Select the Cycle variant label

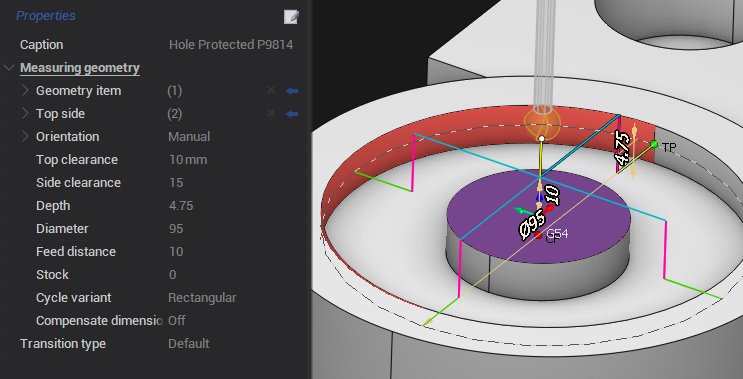pos(73,298)
